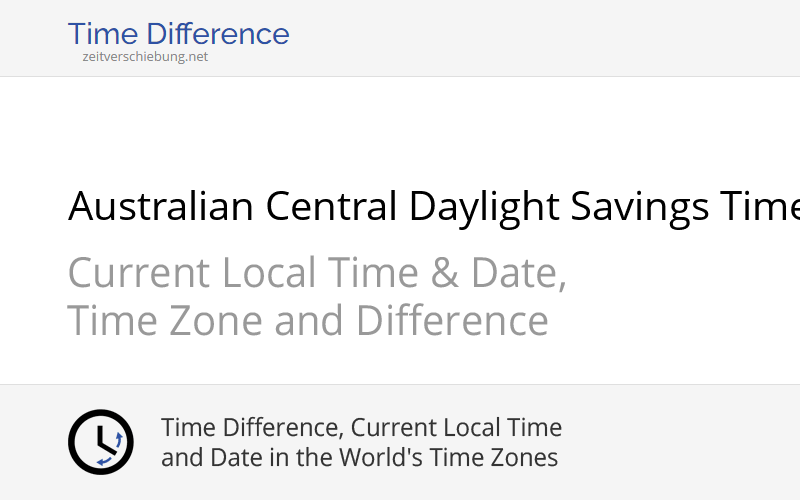800x500 pixels.
Task: Click footer text "Time Difference, Current Local Time"
Action: [x=361, y=428]
